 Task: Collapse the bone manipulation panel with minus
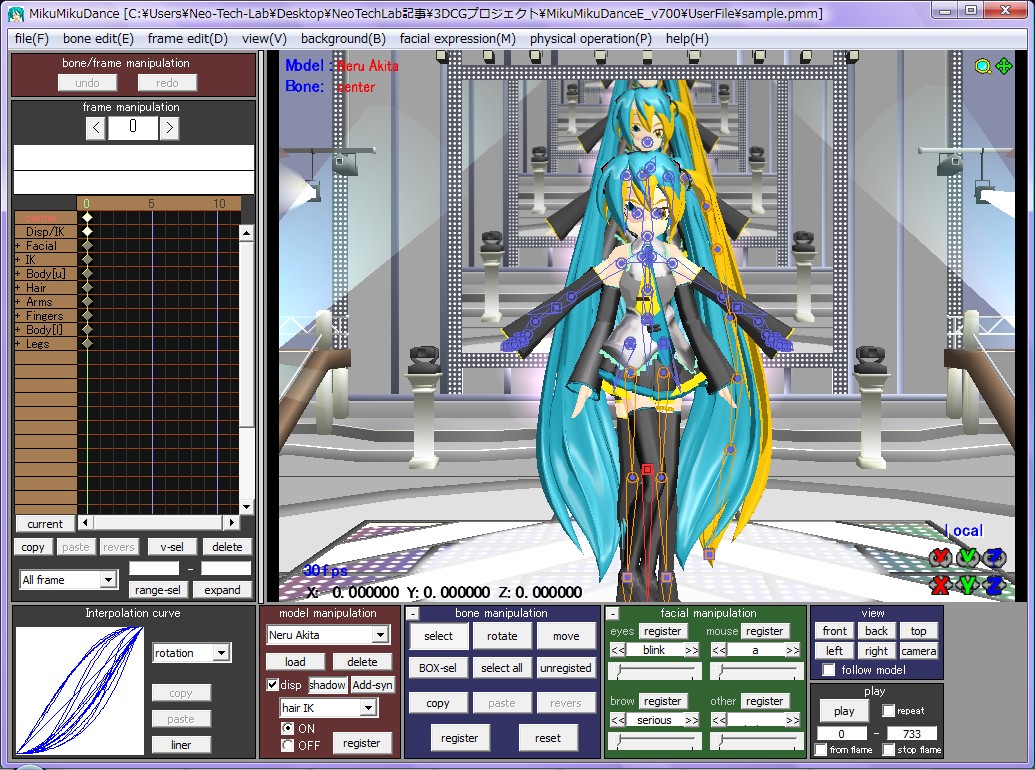click(x=413, y=614)
